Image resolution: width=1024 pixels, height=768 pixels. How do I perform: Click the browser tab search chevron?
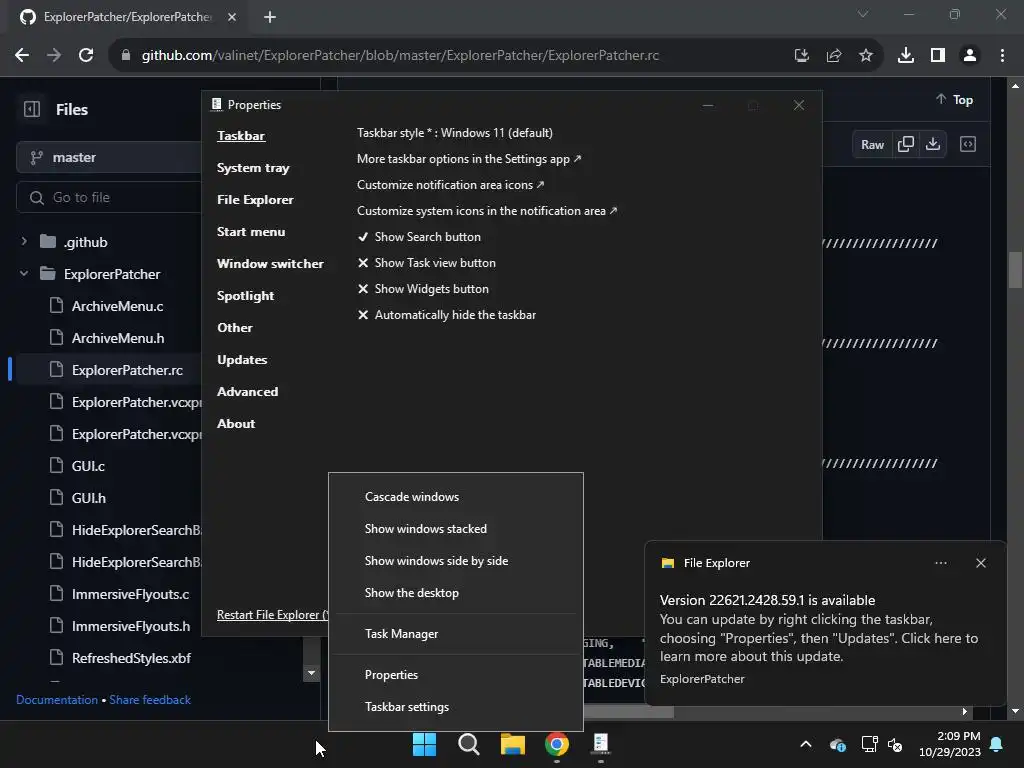click(x=863, y=14)
